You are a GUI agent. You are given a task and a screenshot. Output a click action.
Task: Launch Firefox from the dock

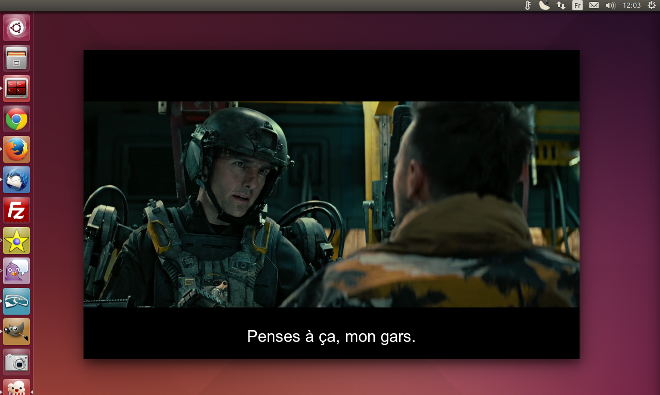[x=16, y=149]
